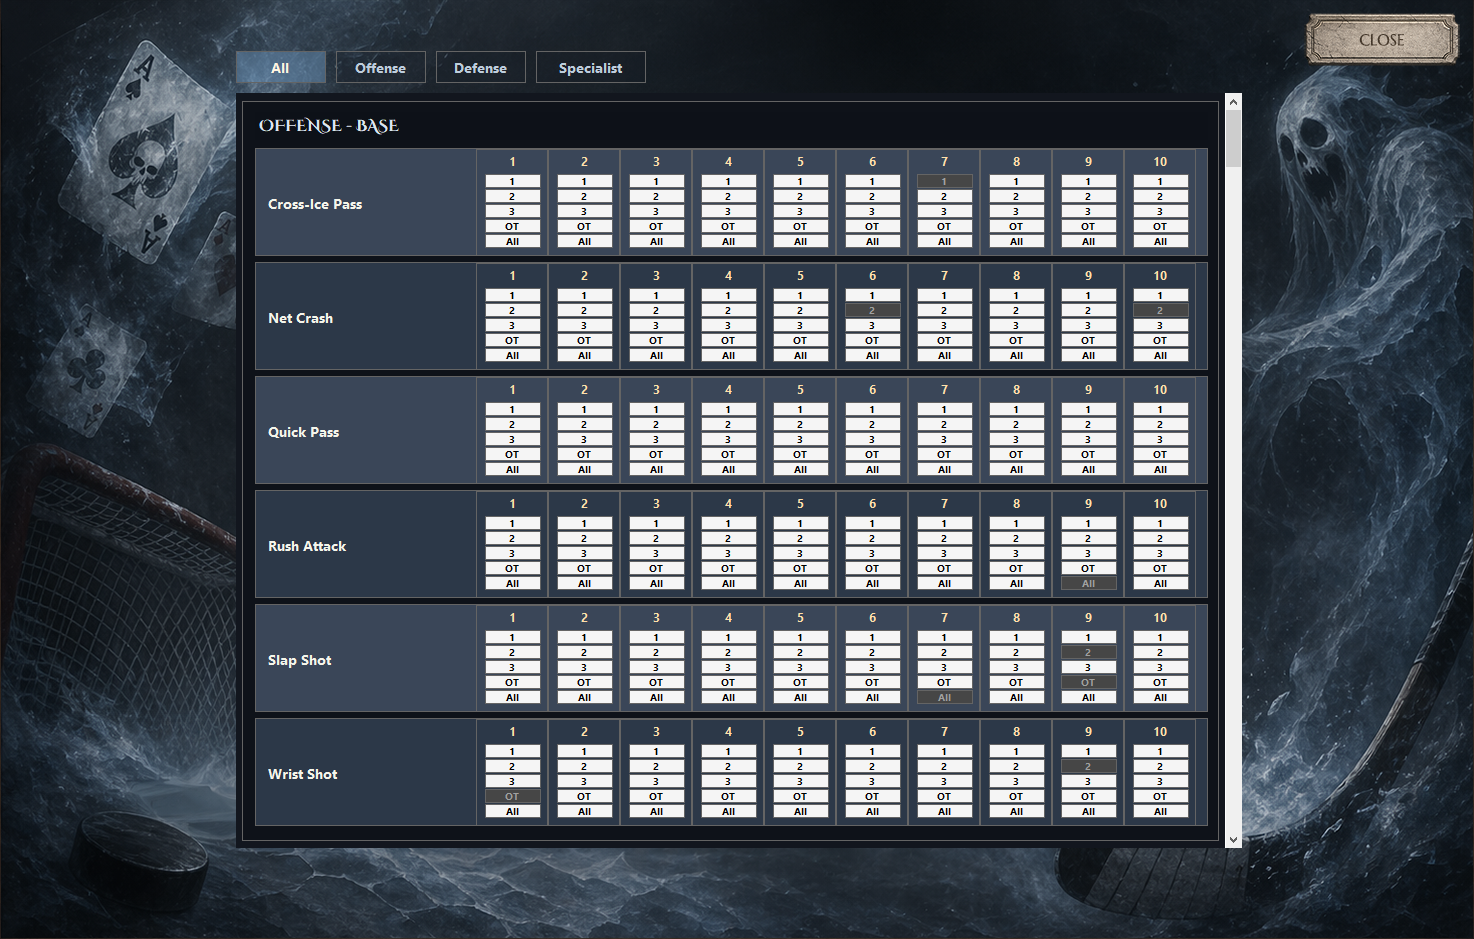Open the Offense tab
The image size is (1474, 939).
pyautogui.click(x=381, y=68)
